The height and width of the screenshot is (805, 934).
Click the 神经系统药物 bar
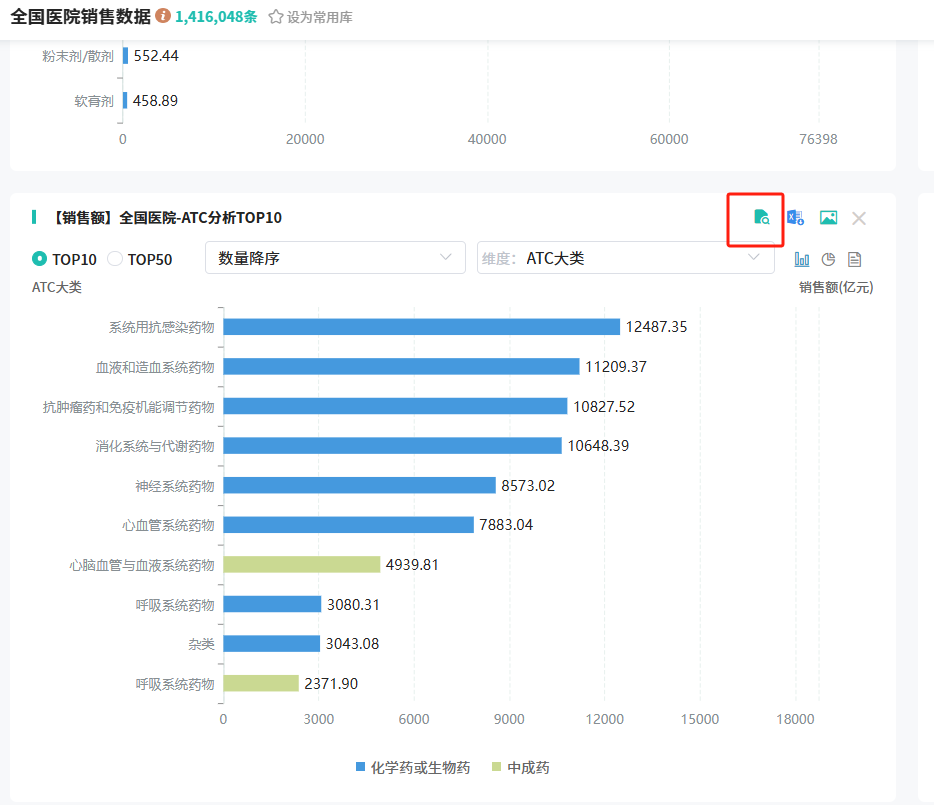(359, 485)
